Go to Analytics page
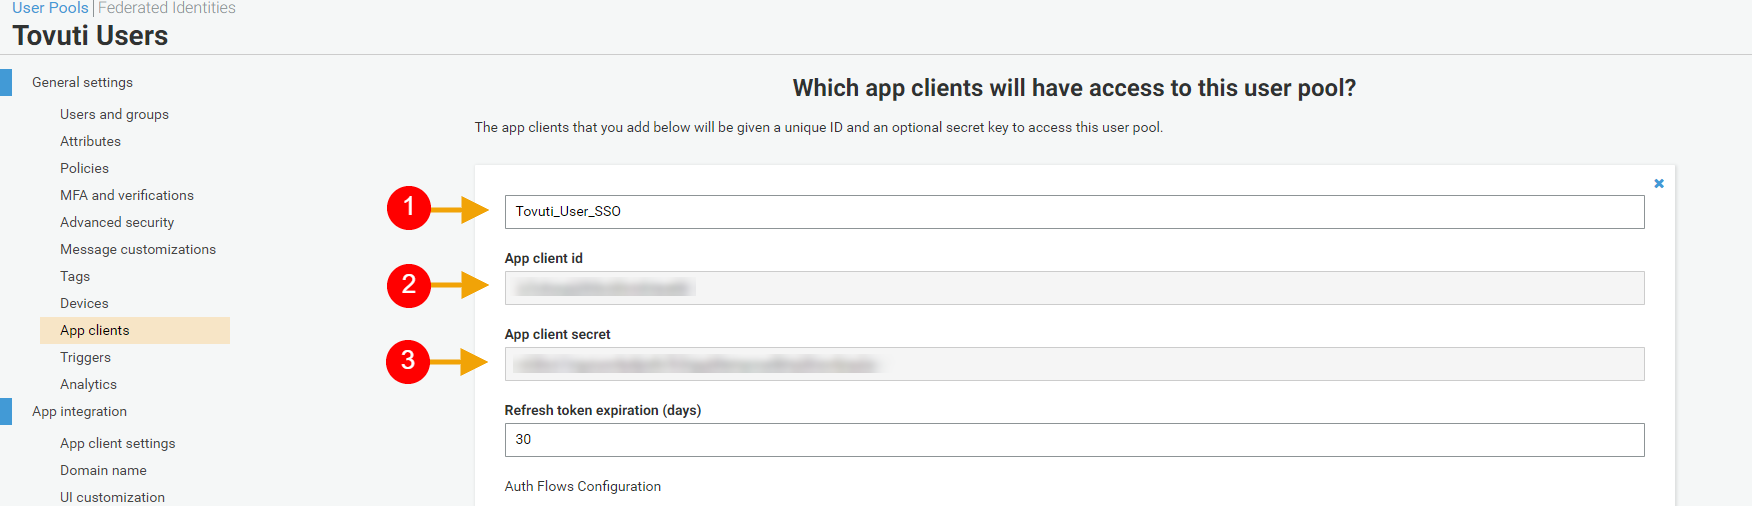This screenshot has height=506, width=1752. pyautogui.click(x=88, y=384)
